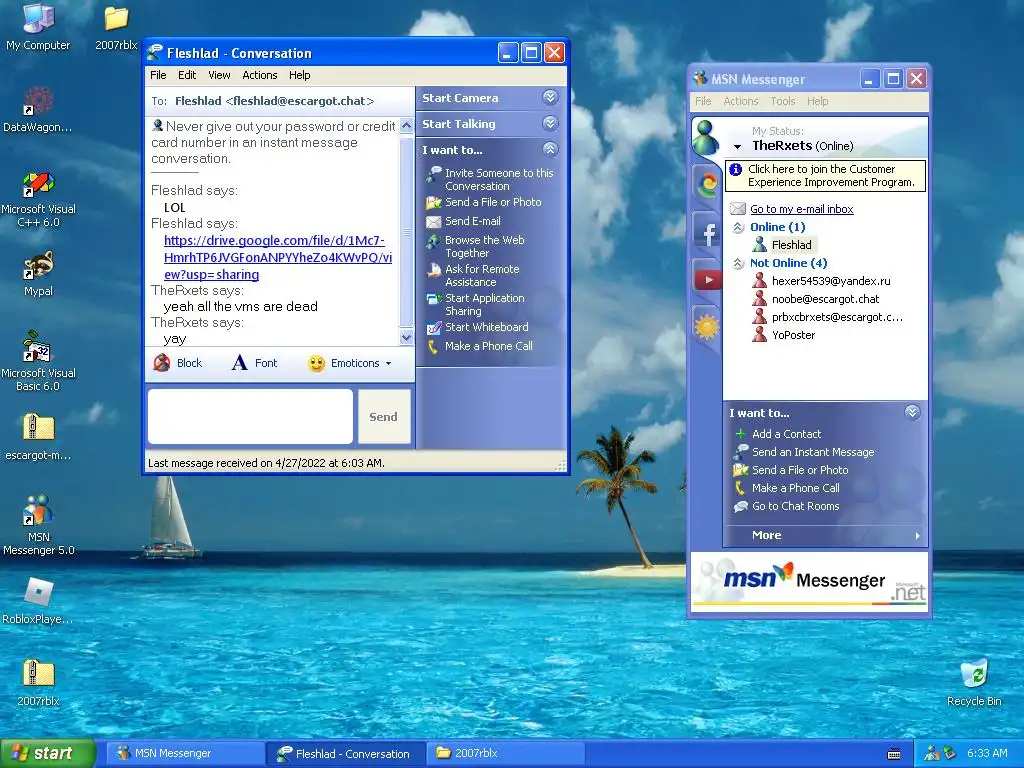
Task: Click the system tray clock showing 6:33 AM
Action: 987,753
